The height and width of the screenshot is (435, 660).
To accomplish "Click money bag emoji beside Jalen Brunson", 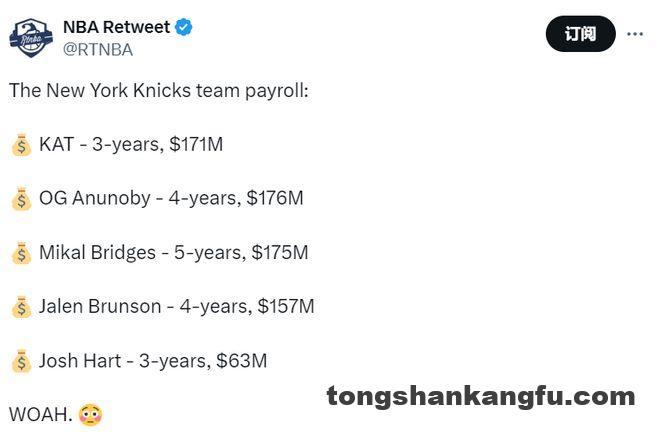I will [x=21, y=307].
